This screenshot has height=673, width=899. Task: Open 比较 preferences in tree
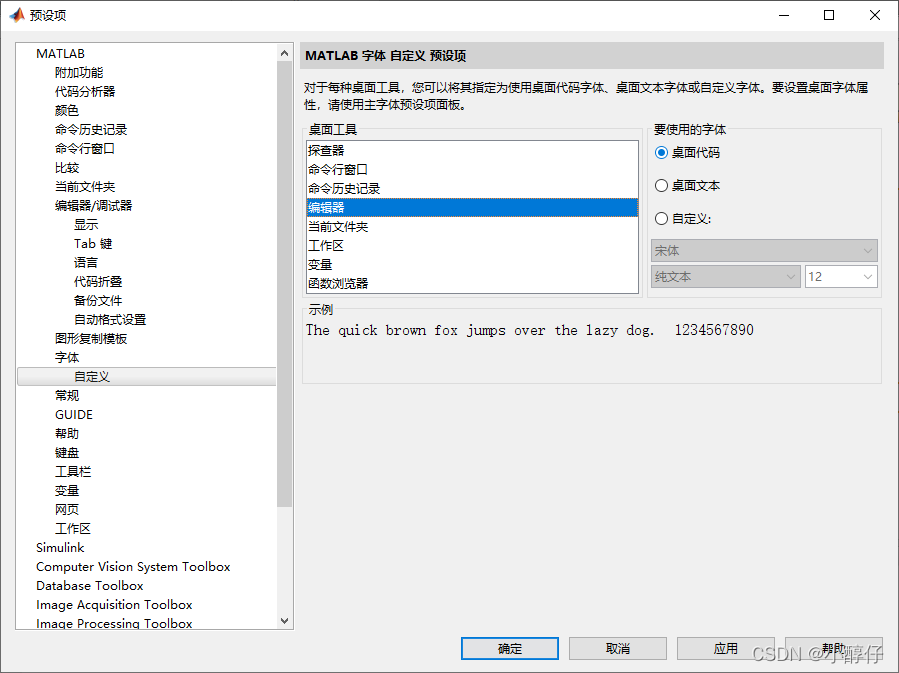(x=67, y=167)
